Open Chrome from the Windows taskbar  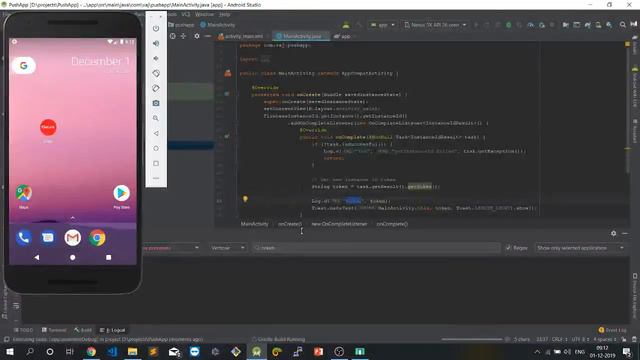[91, 351]
